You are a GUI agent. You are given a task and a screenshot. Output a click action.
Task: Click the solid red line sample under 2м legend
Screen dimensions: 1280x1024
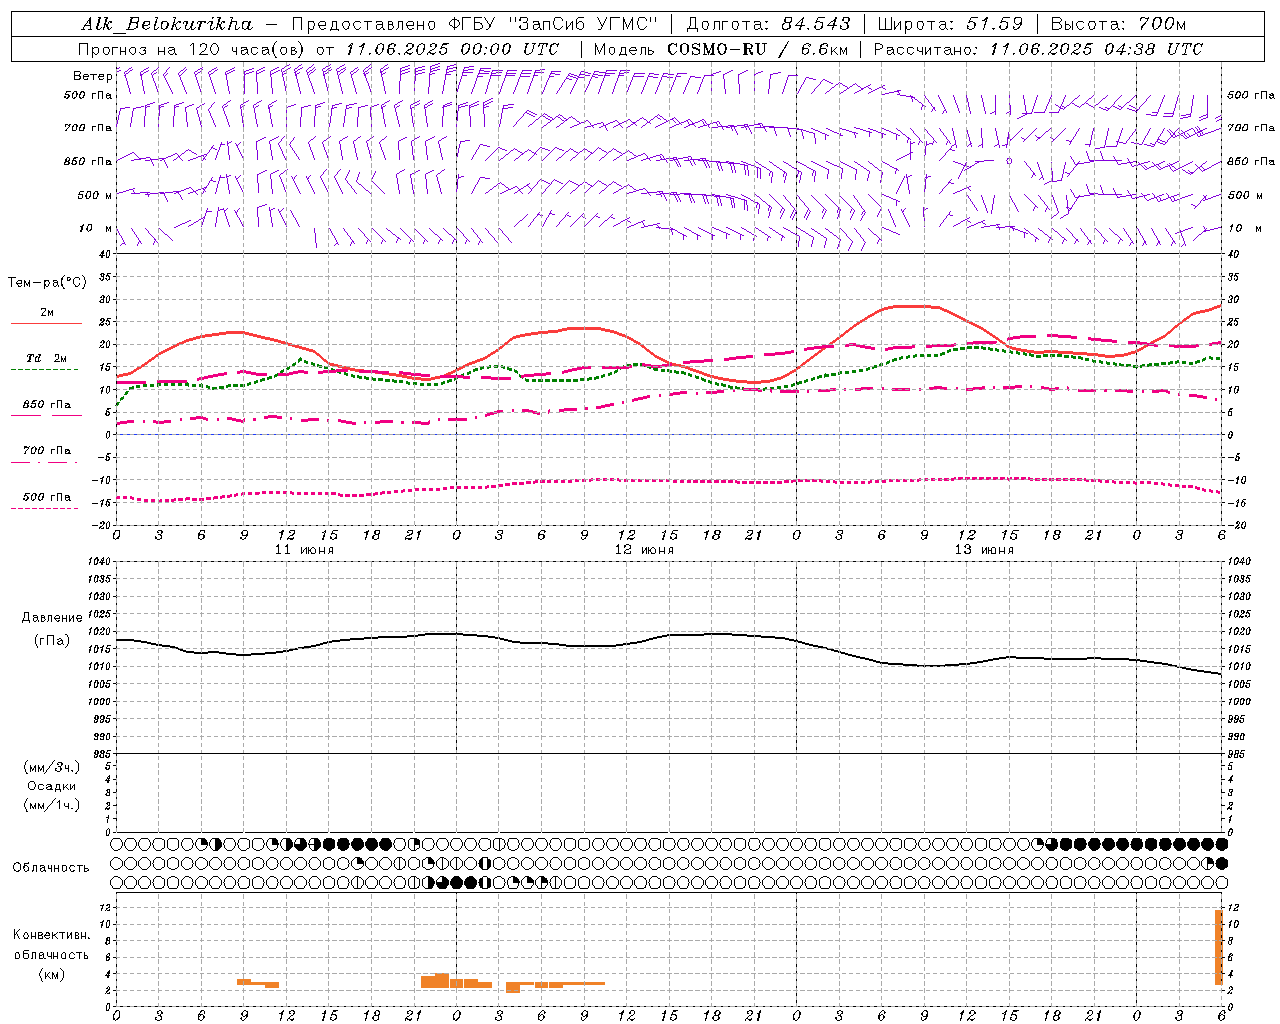tap(46, 323)
